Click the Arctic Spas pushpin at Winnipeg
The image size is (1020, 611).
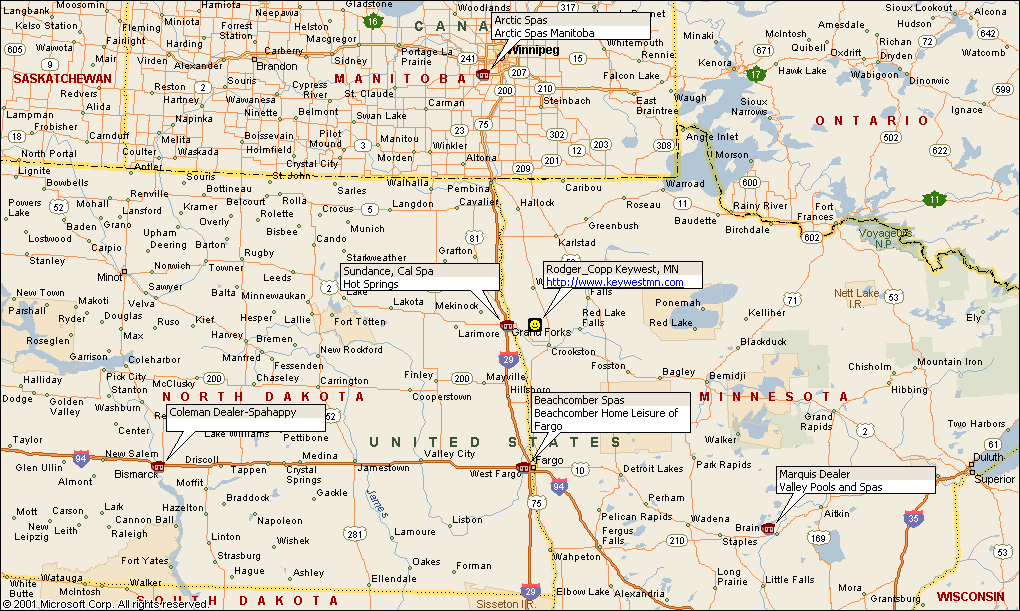click(483, 74)
